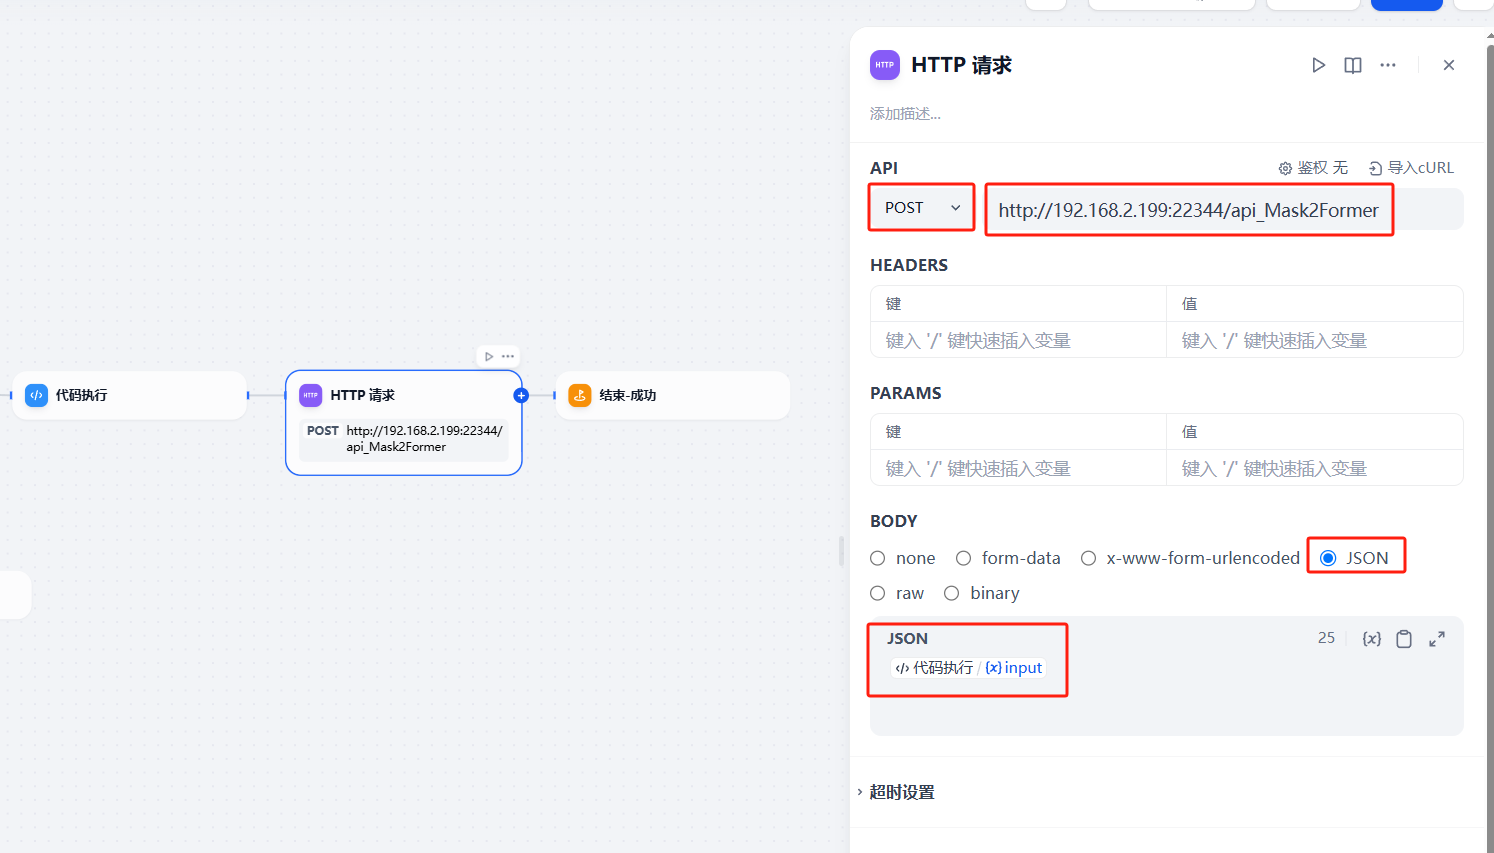Click the plus handle on HTTP node
Screen dimensions: 1494x853
(x=521, y=395)
